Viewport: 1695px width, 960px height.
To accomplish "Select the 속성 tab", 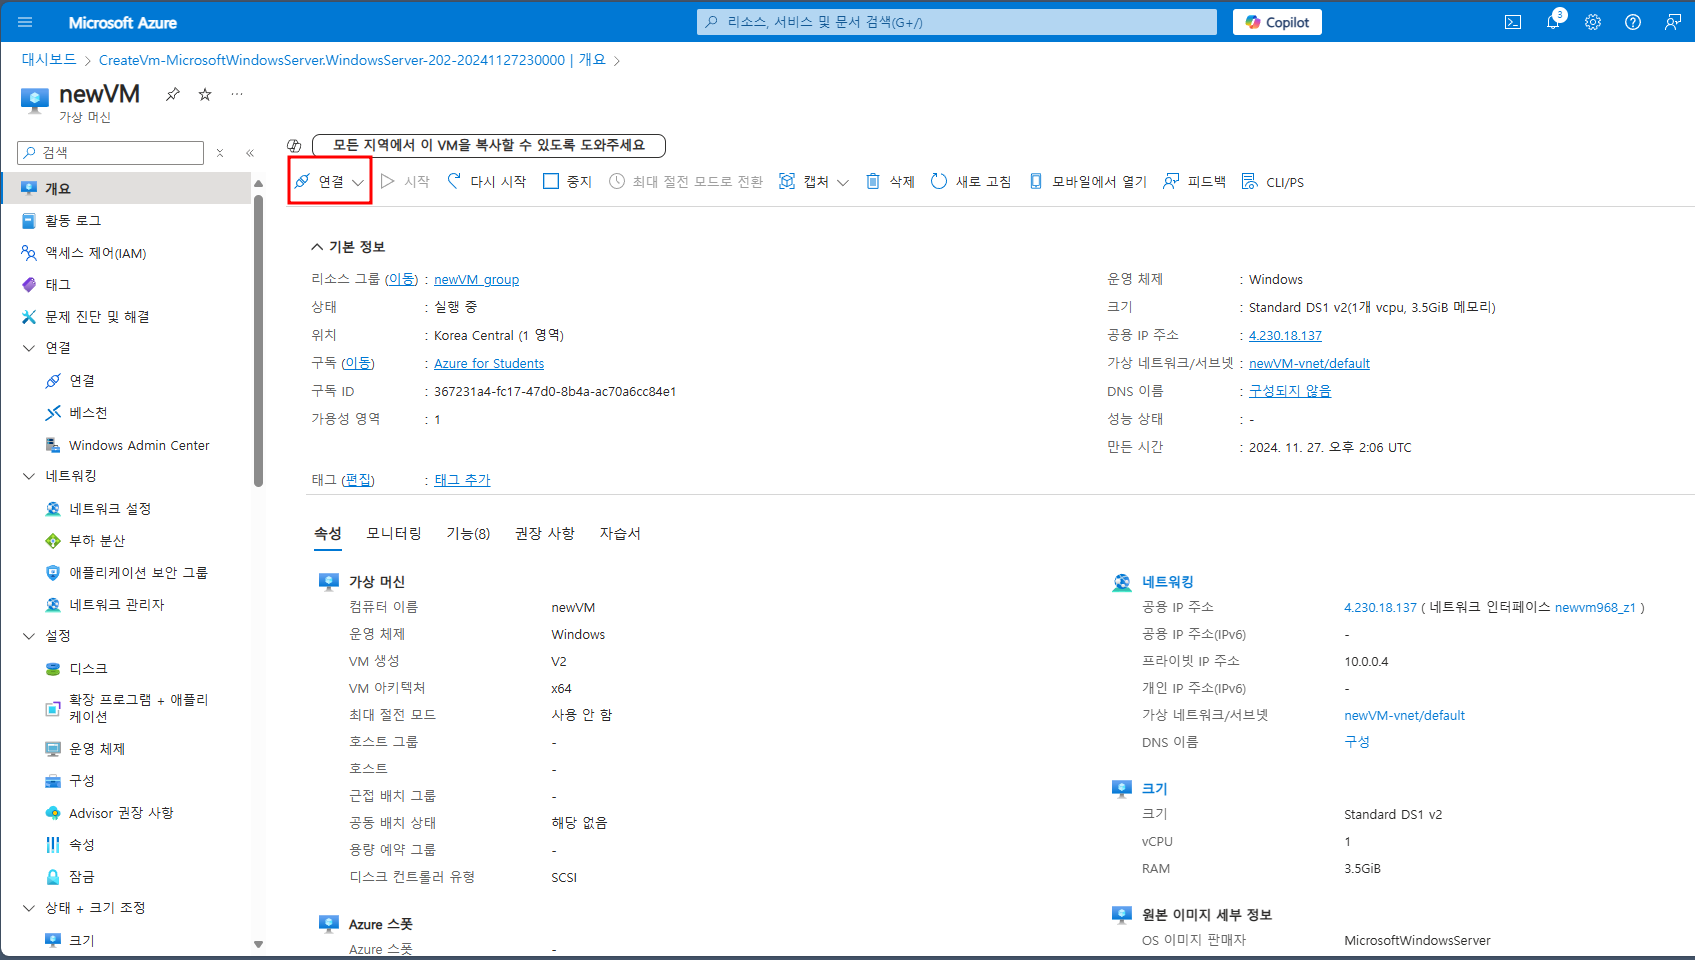I will pos(328,533).
